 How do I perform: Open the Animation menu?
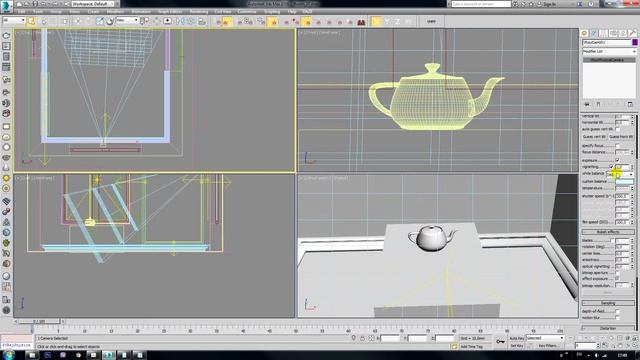click(141, 12)
